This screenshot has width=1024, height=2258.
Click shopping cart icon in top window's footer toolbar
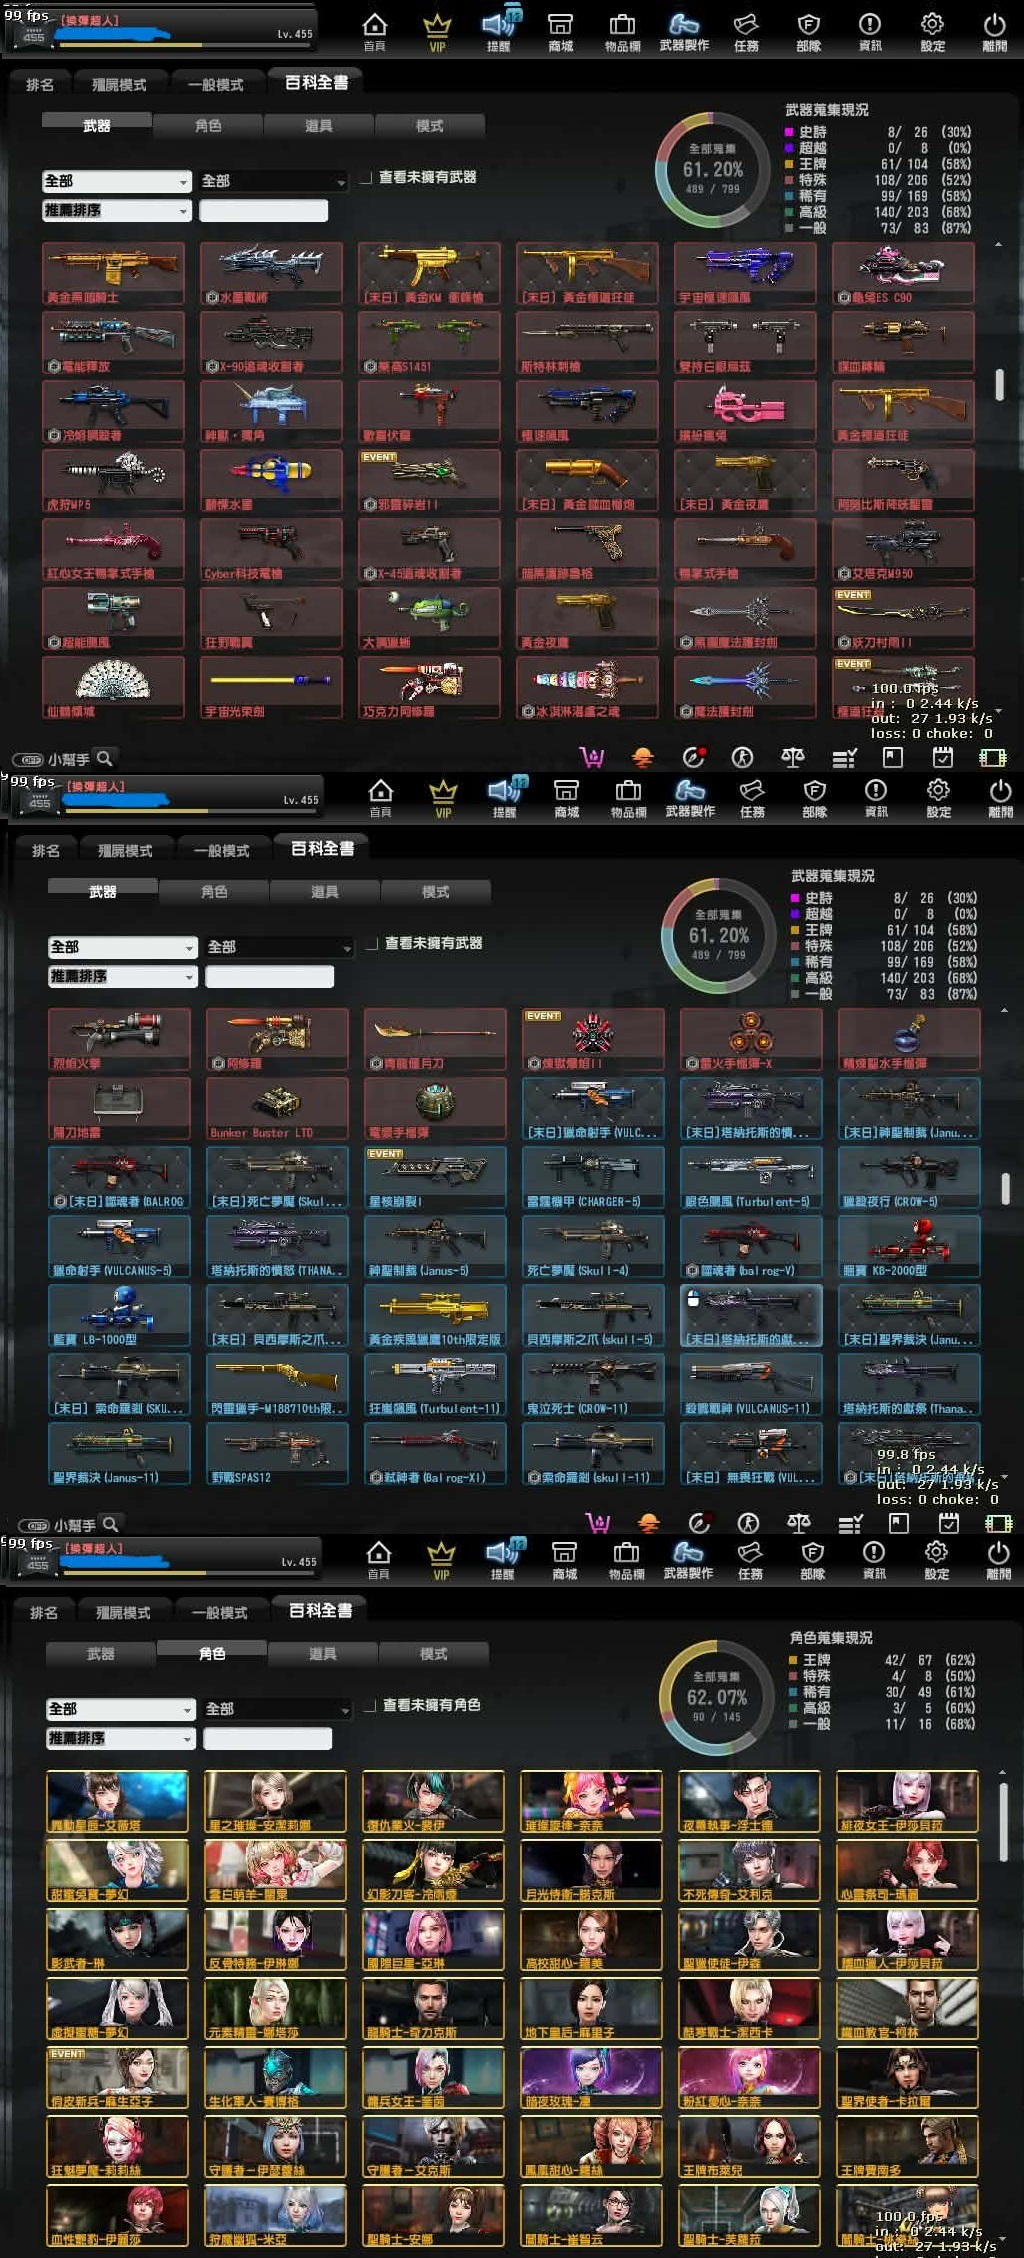[x=592, y=757]
